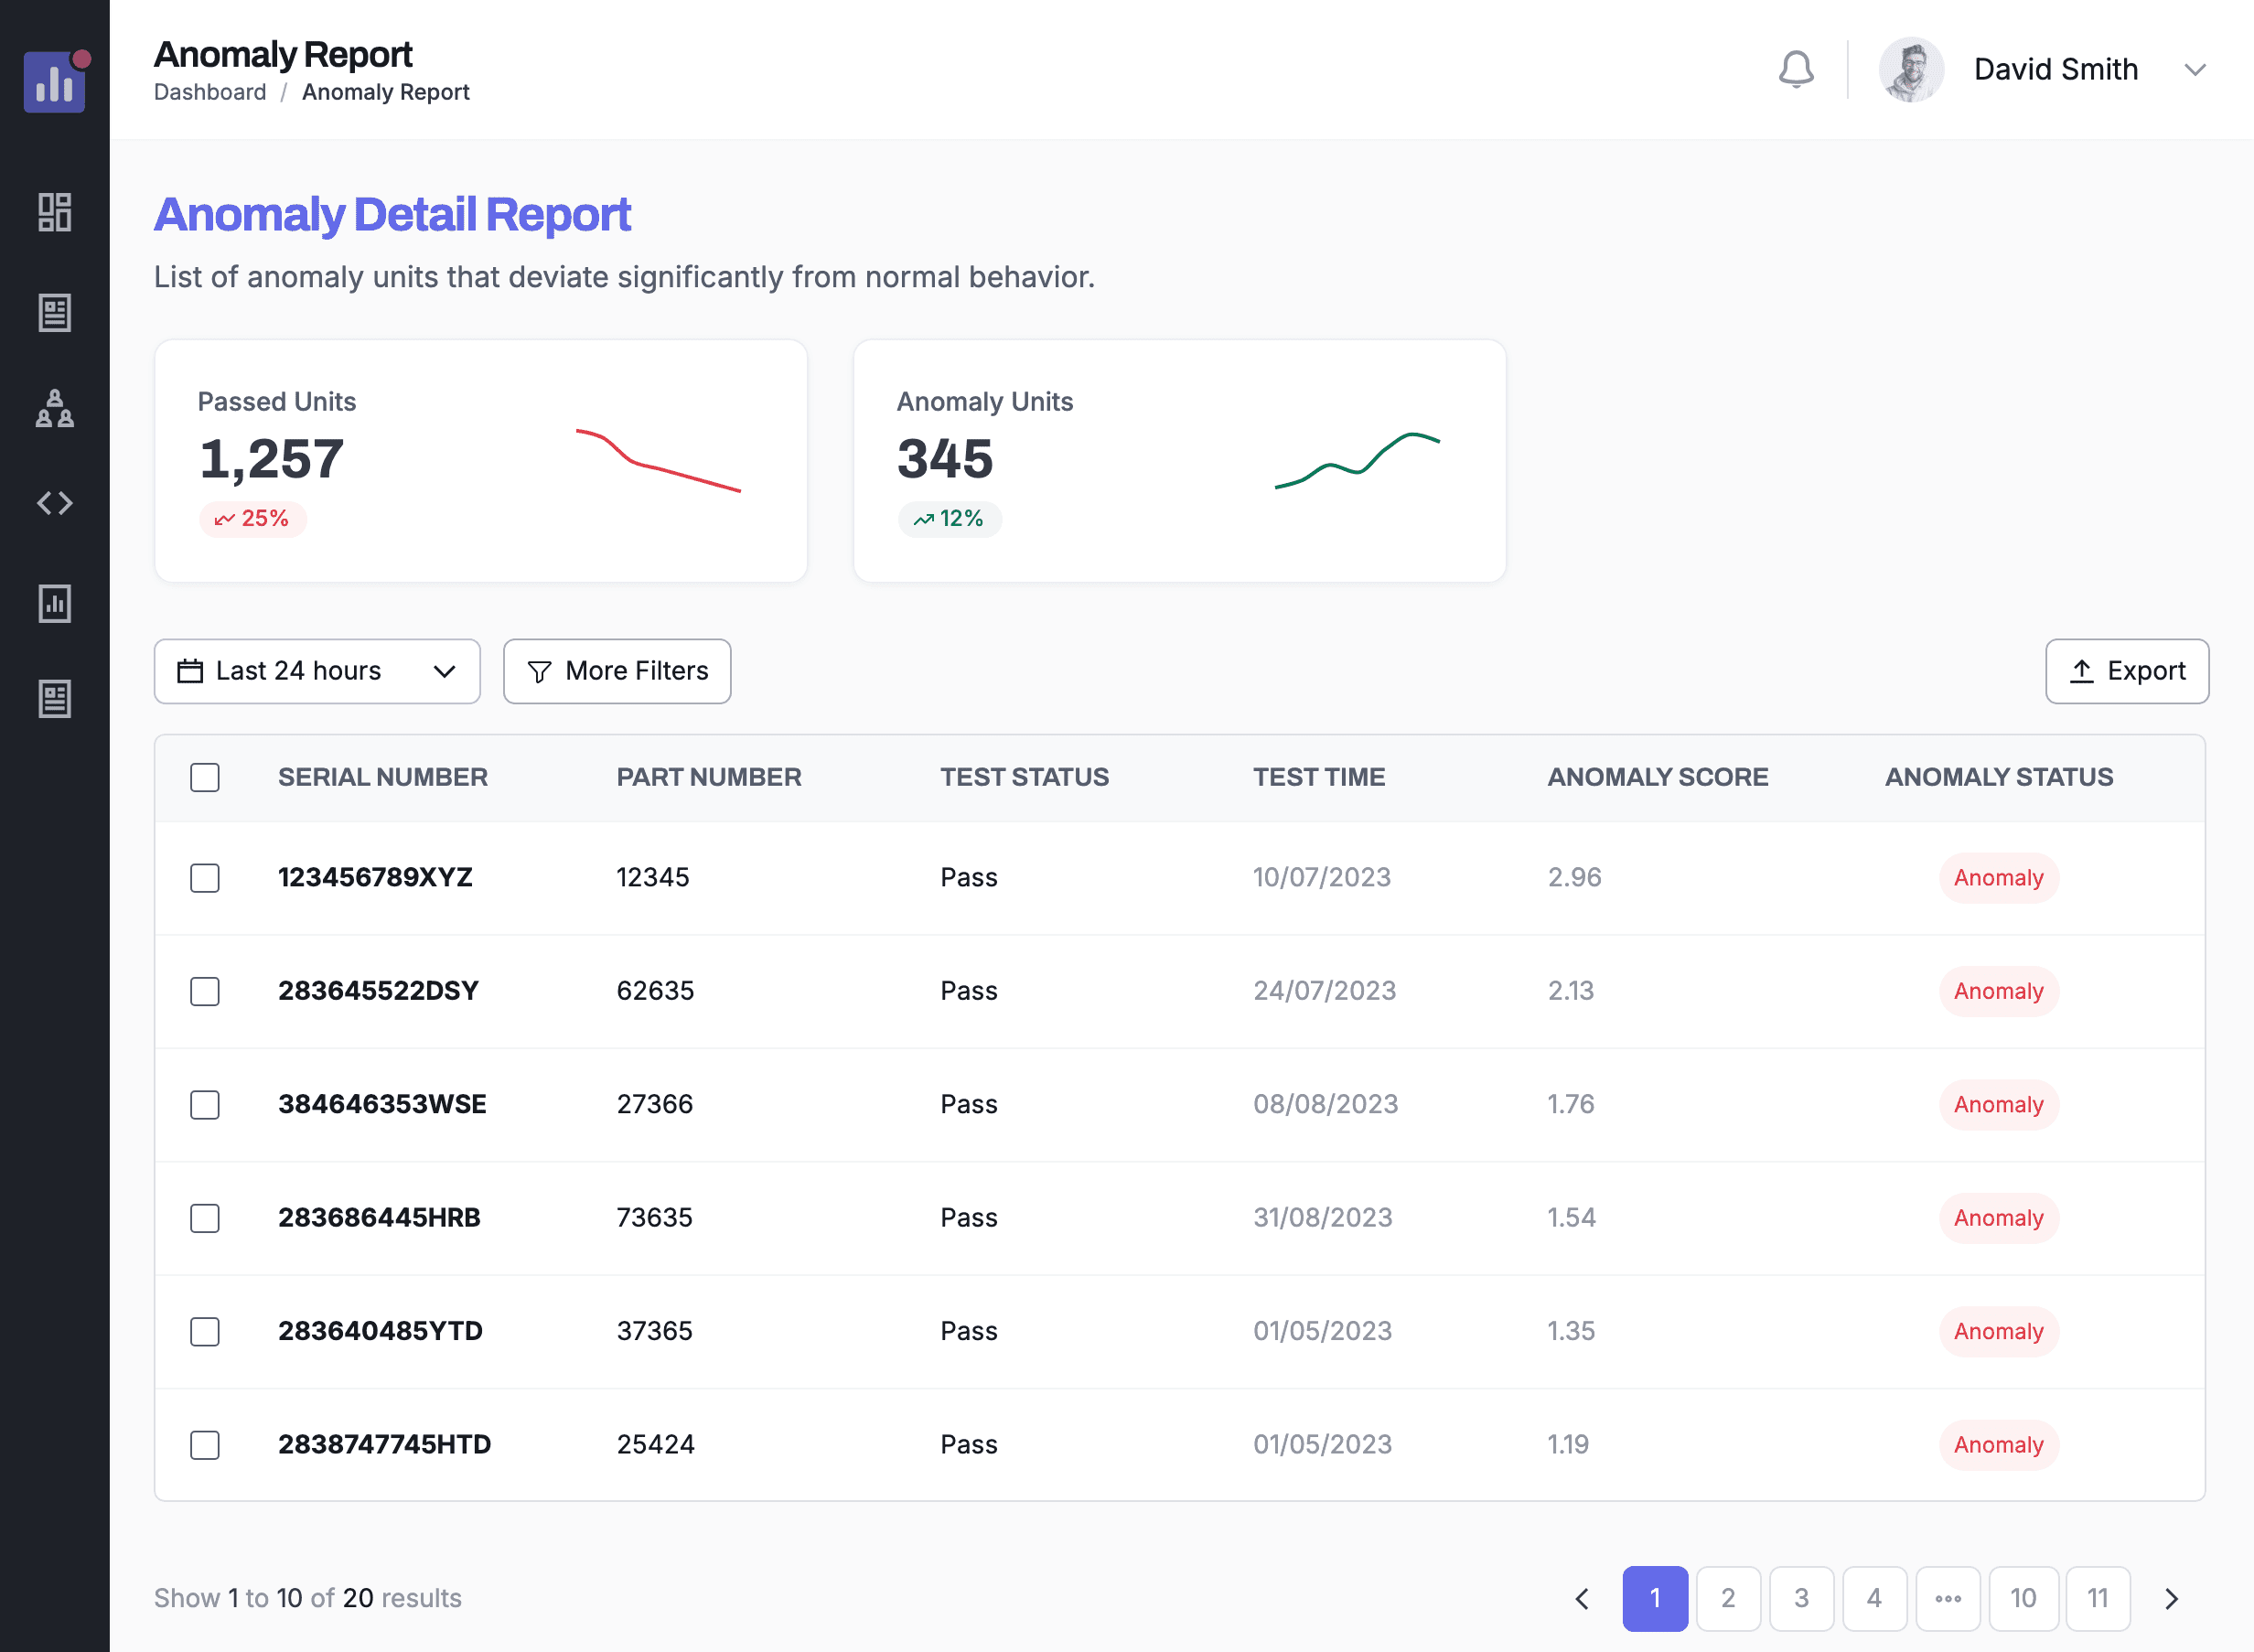The height and width of the screenshot is (1652, 2254).
Task: Click the next page arrow in pagination
Action: tap(2171, 1598)
